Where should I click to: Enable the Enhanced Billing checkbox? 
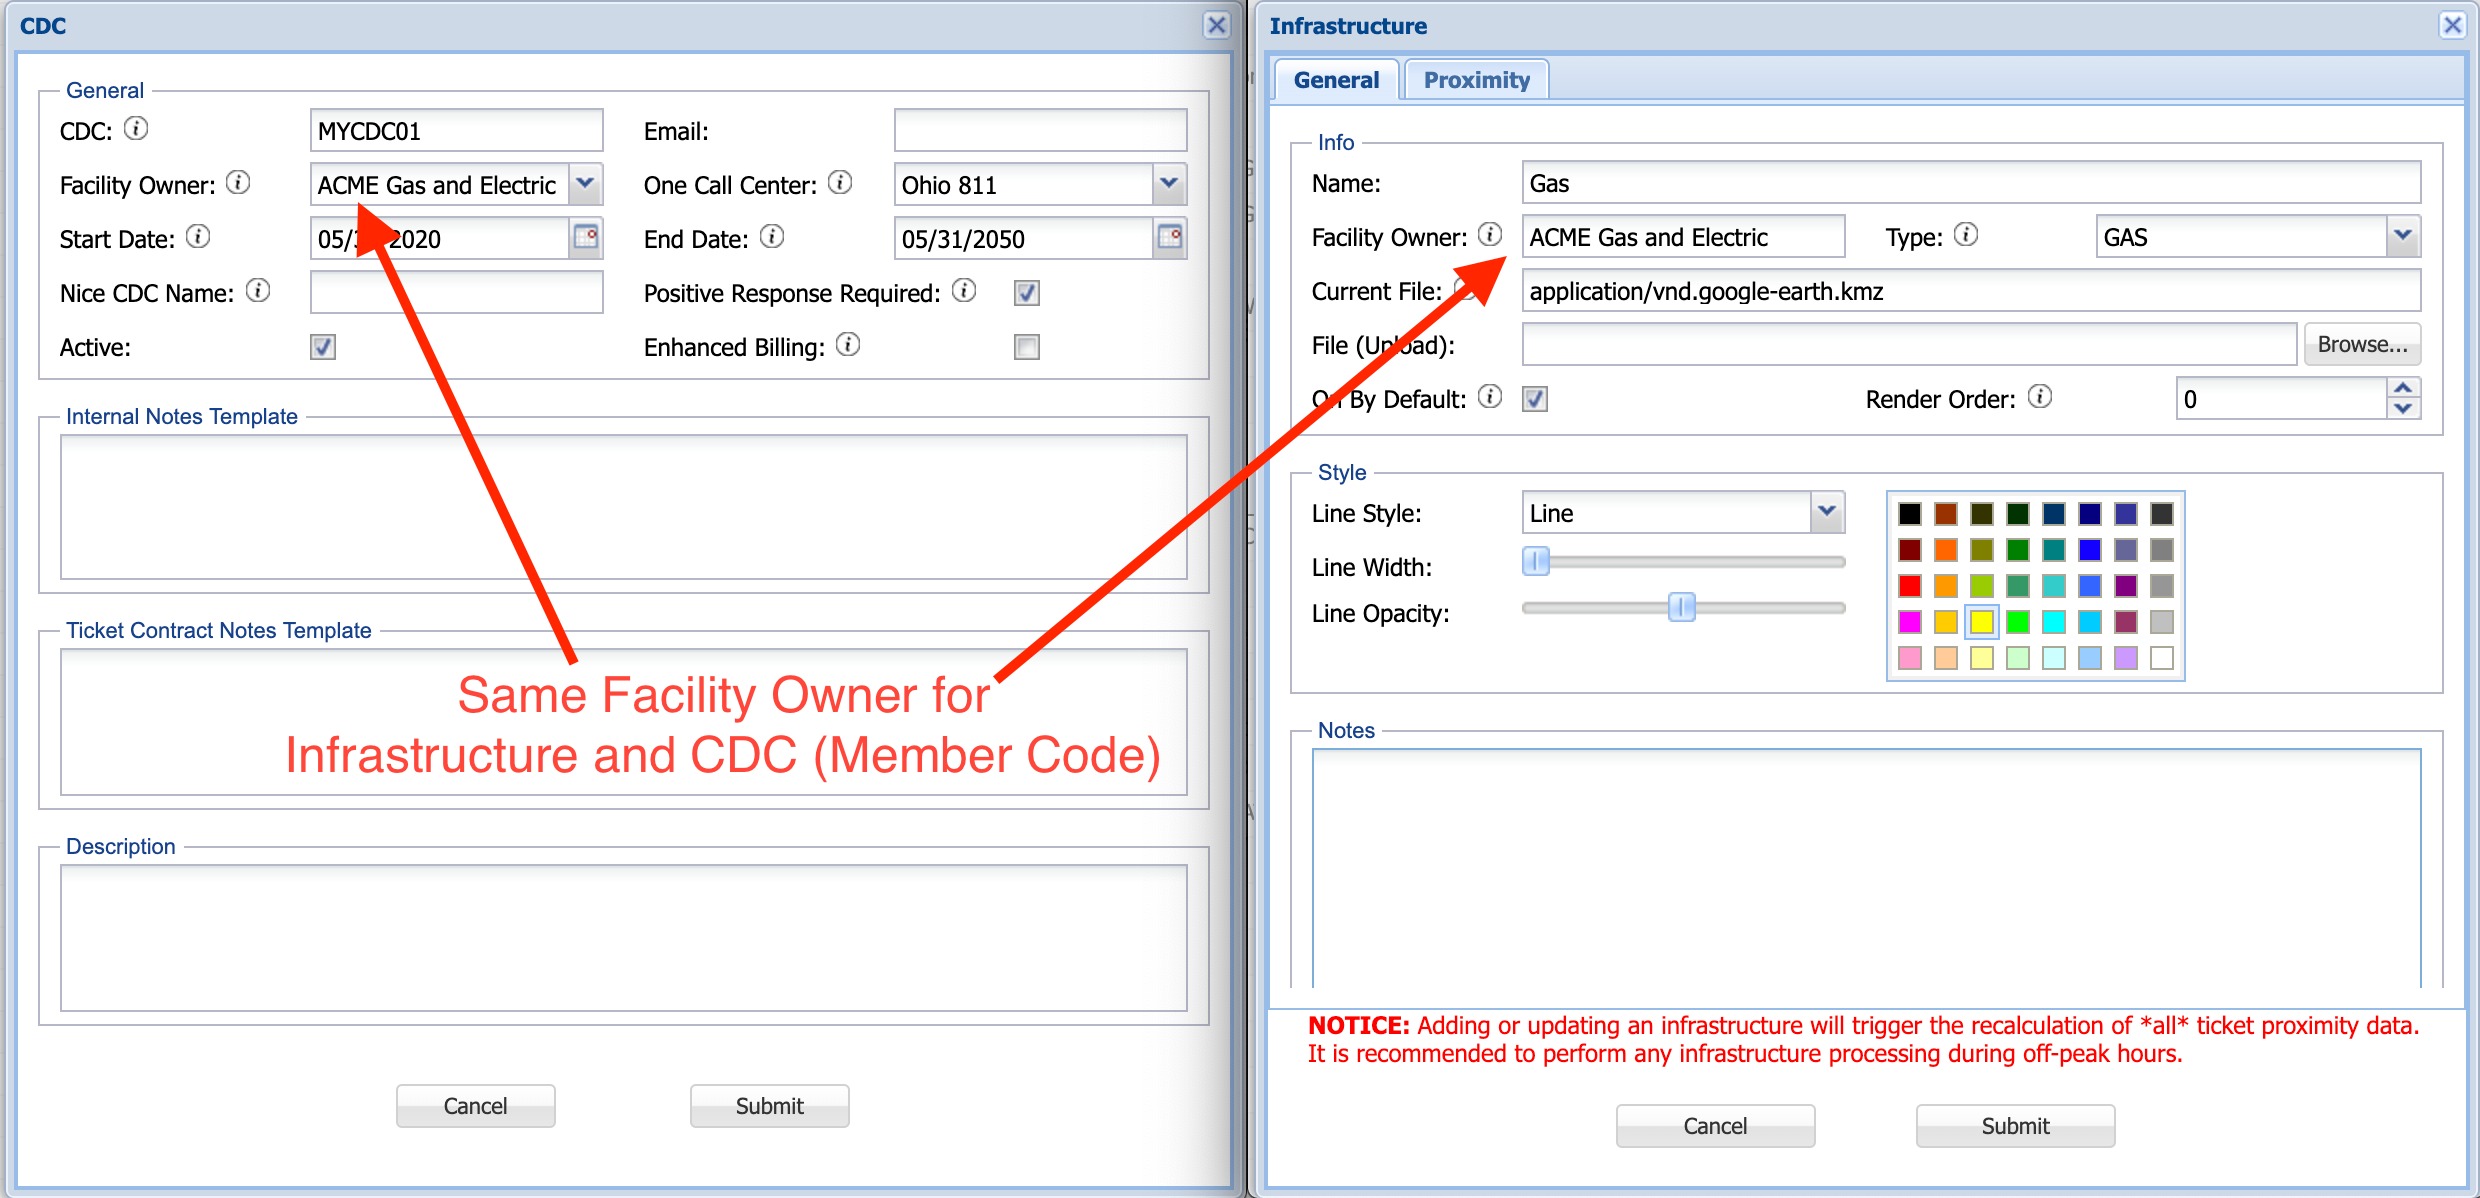[1027, 347]
